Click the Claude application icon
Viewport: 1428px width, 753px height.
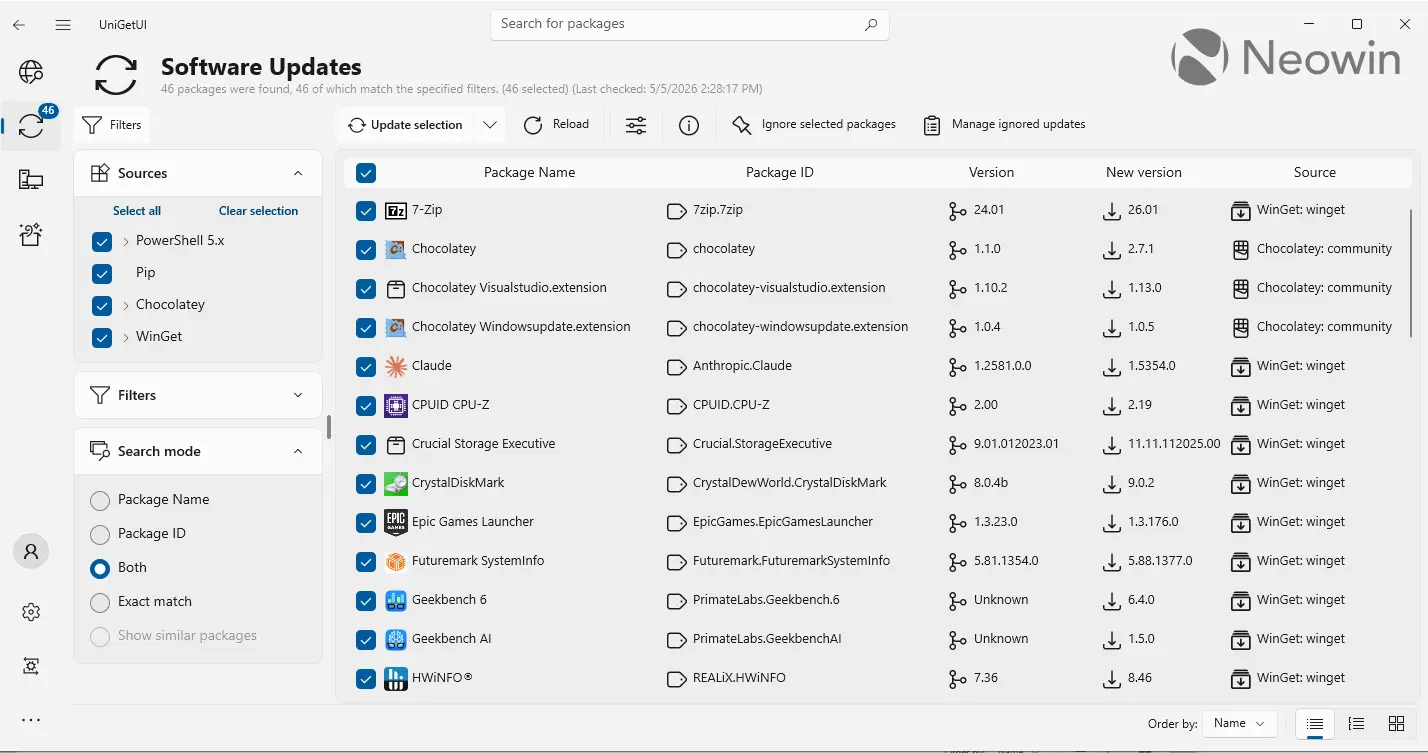(x=396, y=366)
